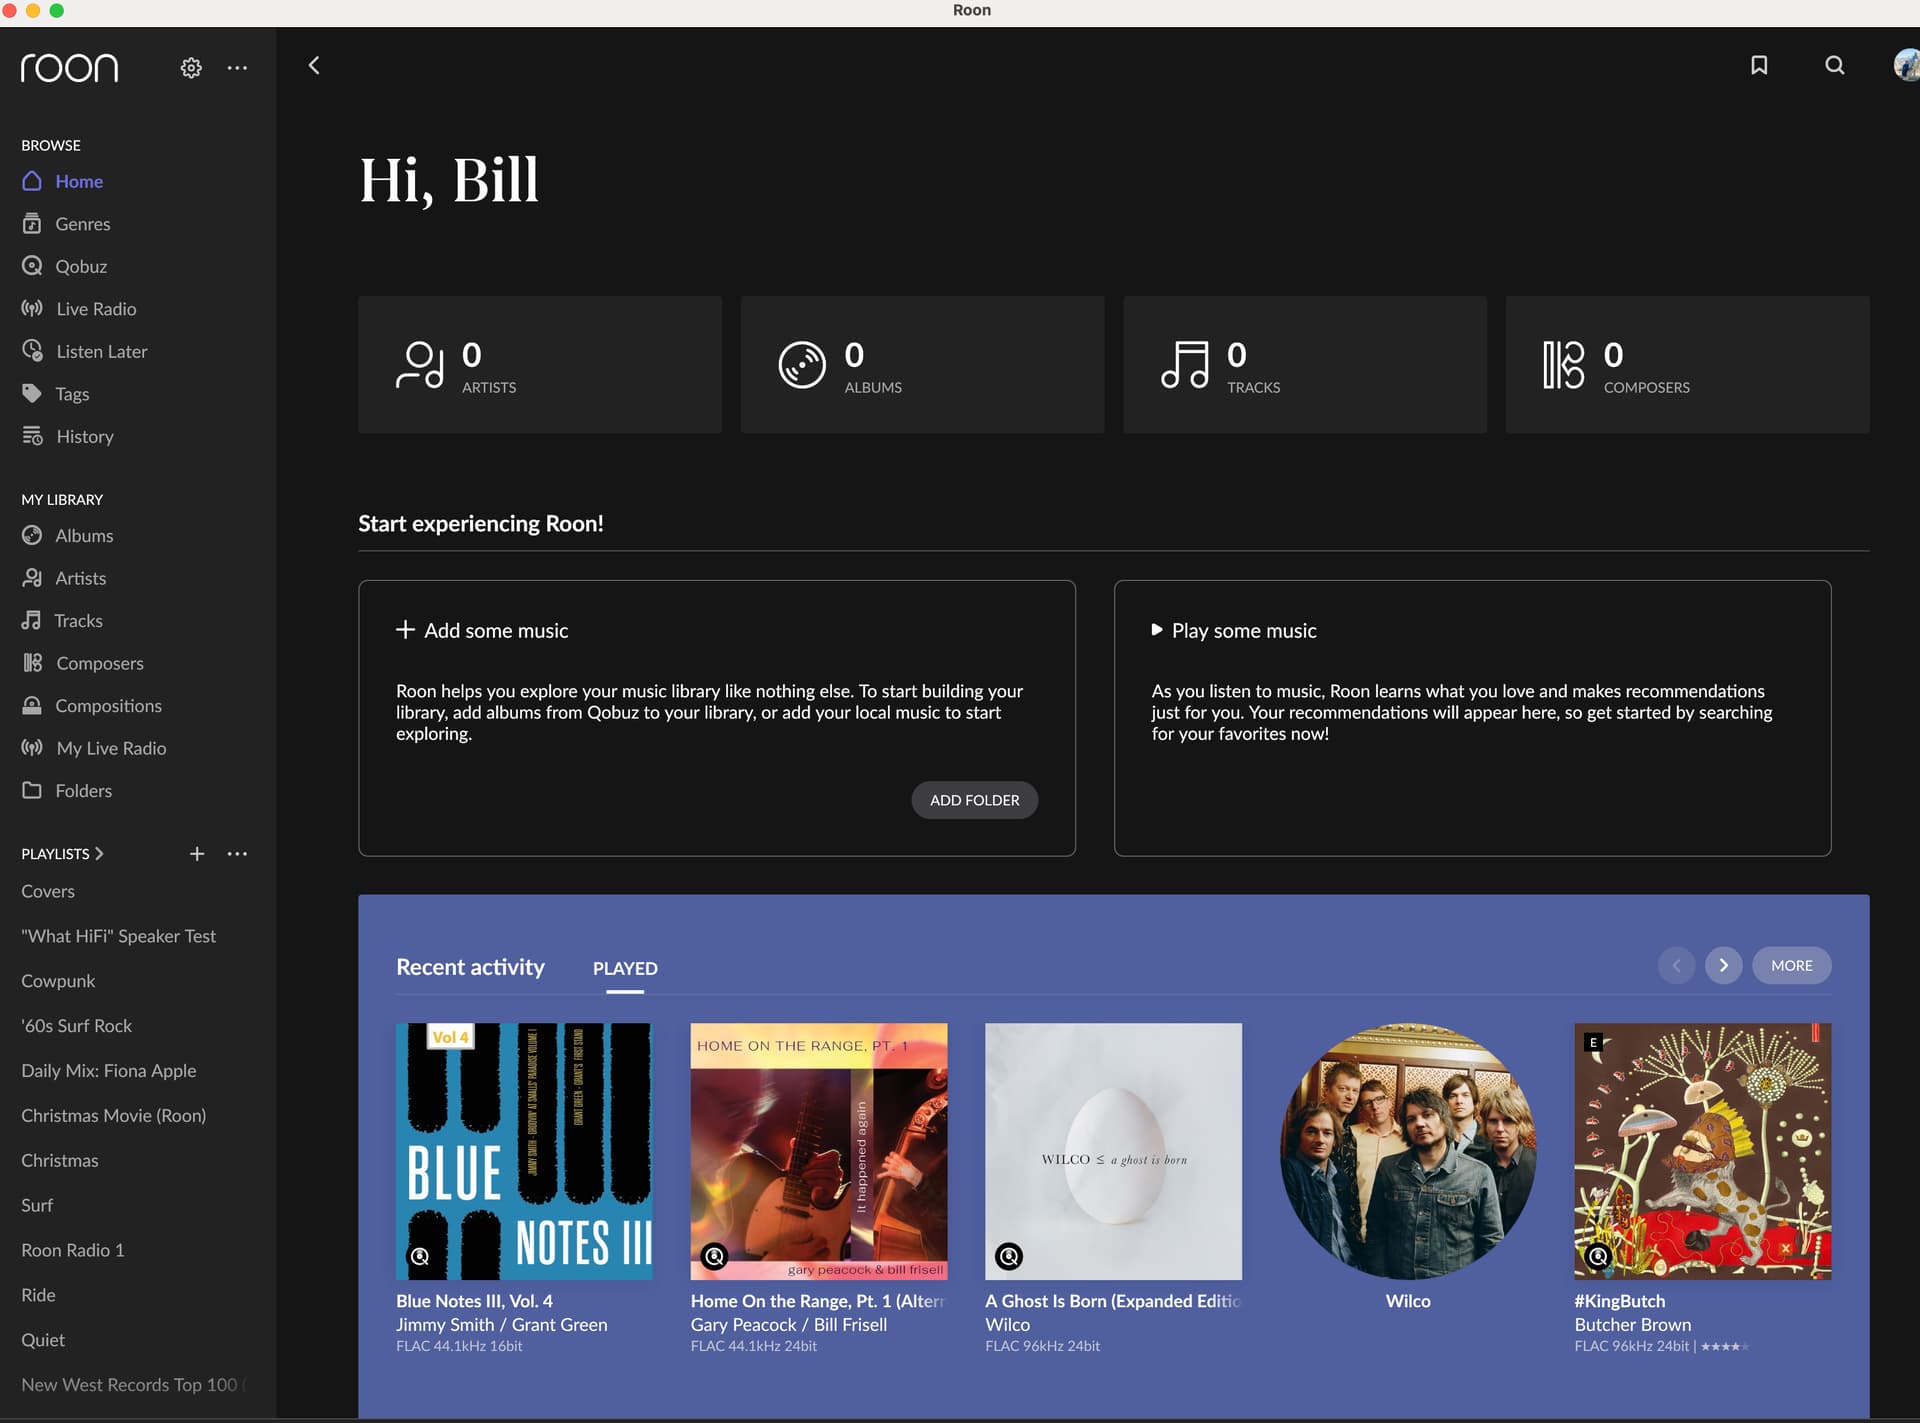Click the Live Radio antenna icon
Screen dimensions: 1920x1423
pyautogui.click(x=32, y=309)
